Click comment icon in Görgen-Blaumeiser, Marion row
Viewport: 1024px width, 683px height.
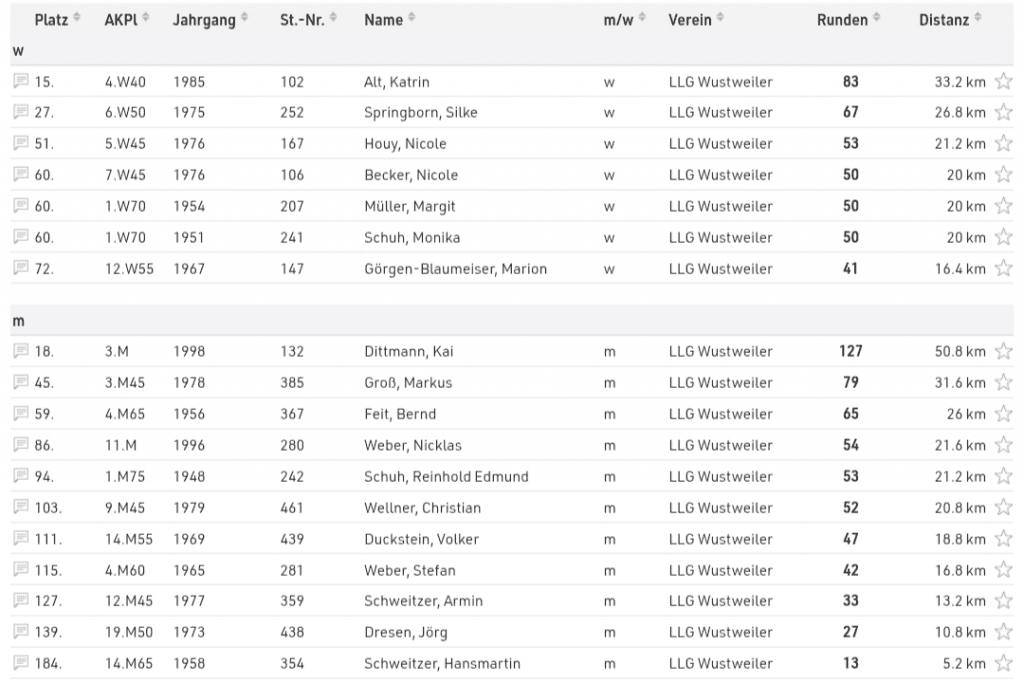tap(21, 268)
